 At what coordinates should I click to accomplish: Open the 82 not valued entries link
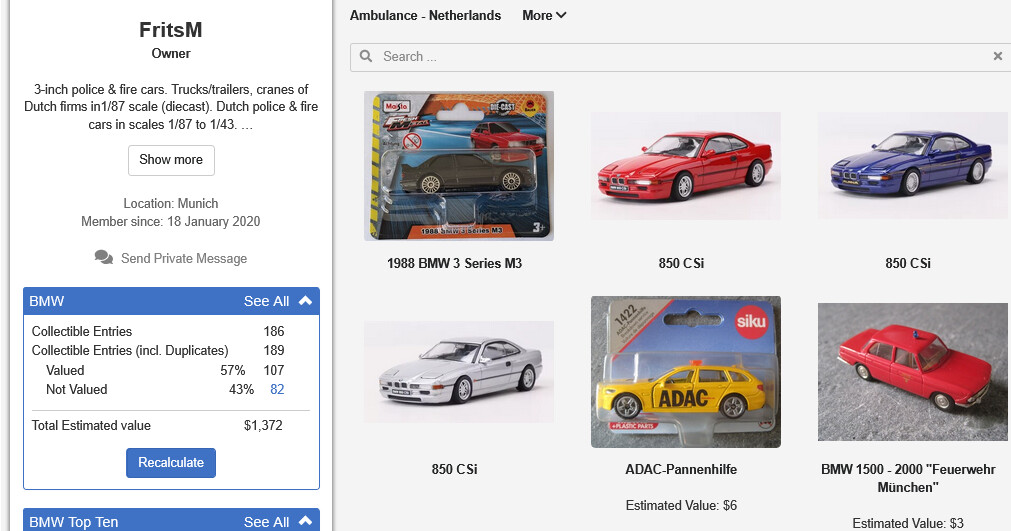(277, 389)
